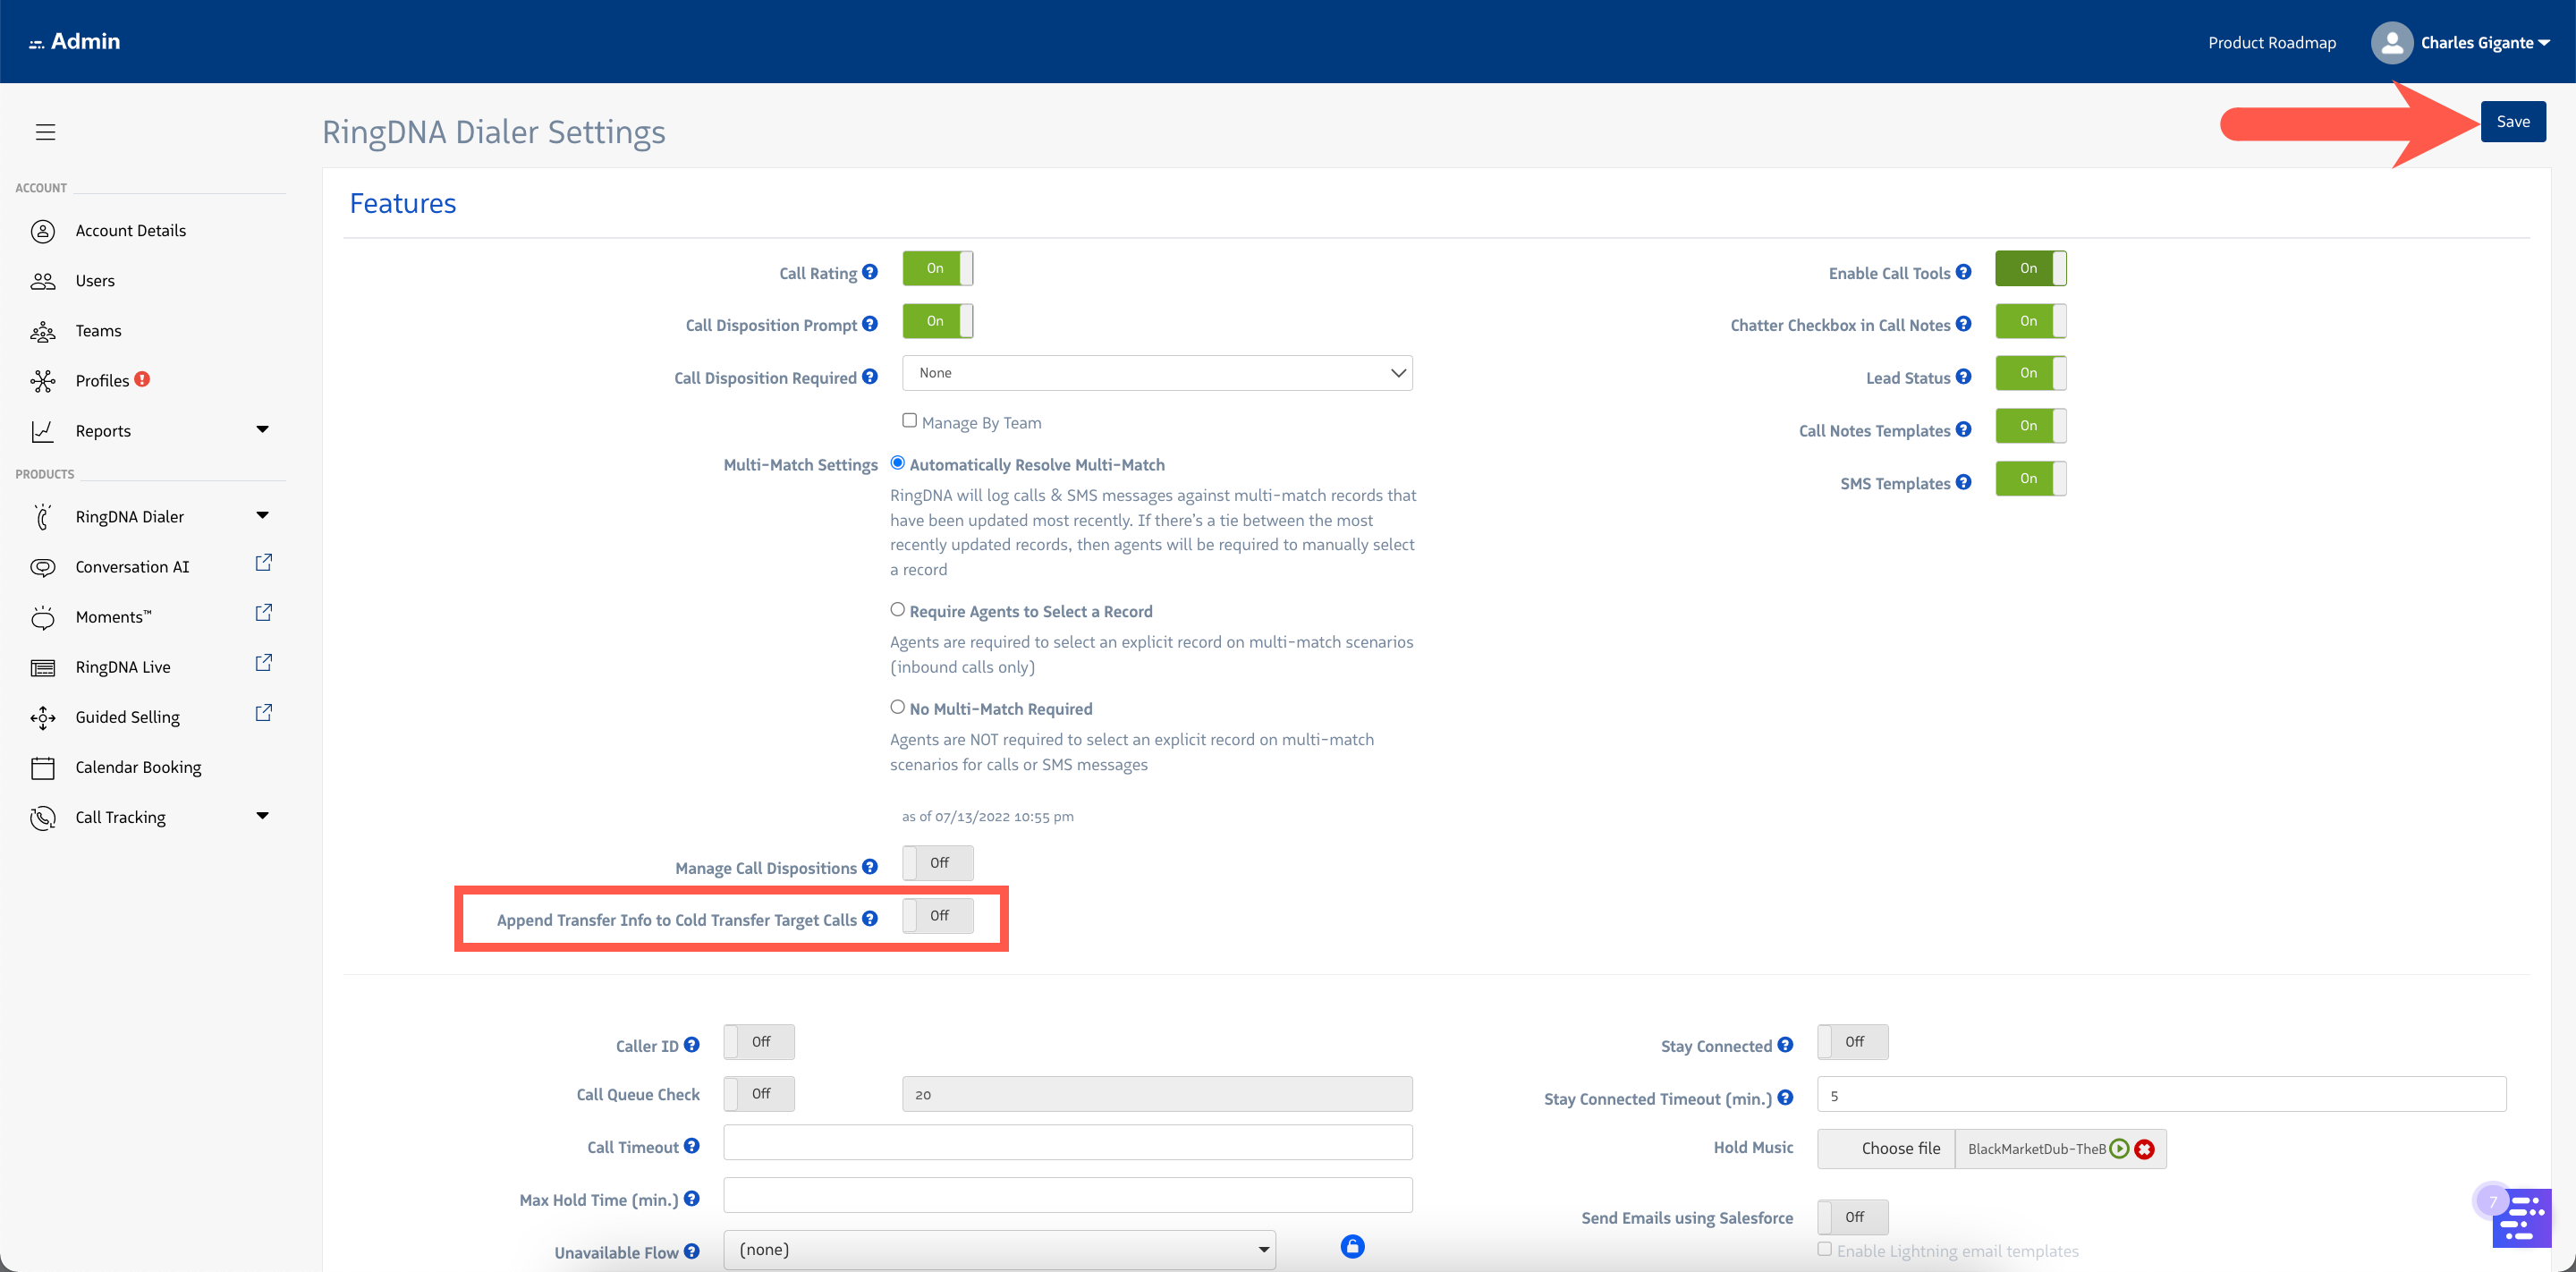Toggle Chatter Checkbox in Call Notes switch
Screen dimensions: 2576x1272
click(2031, 321)
